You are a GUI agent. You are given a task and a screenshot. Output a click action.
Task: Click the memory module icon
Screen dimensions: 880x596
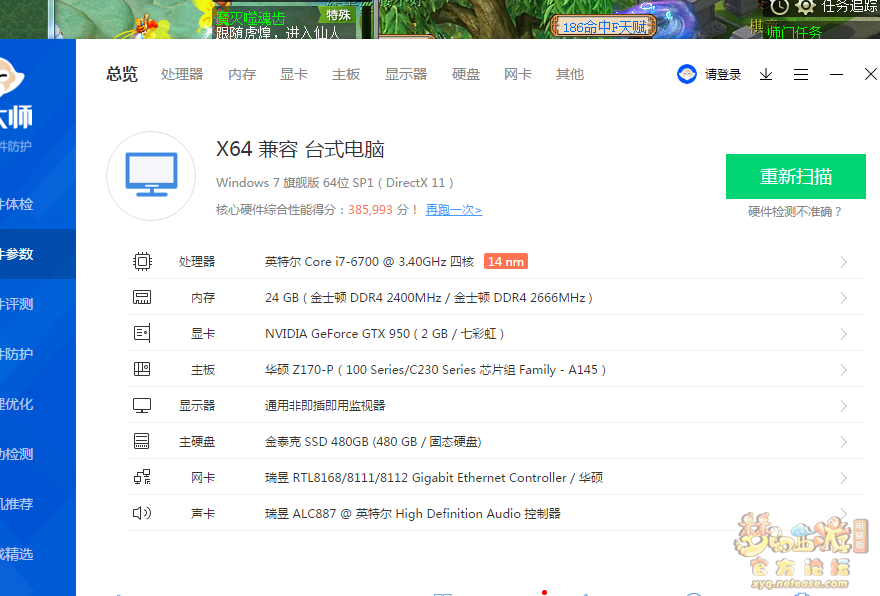pos(142,297)
